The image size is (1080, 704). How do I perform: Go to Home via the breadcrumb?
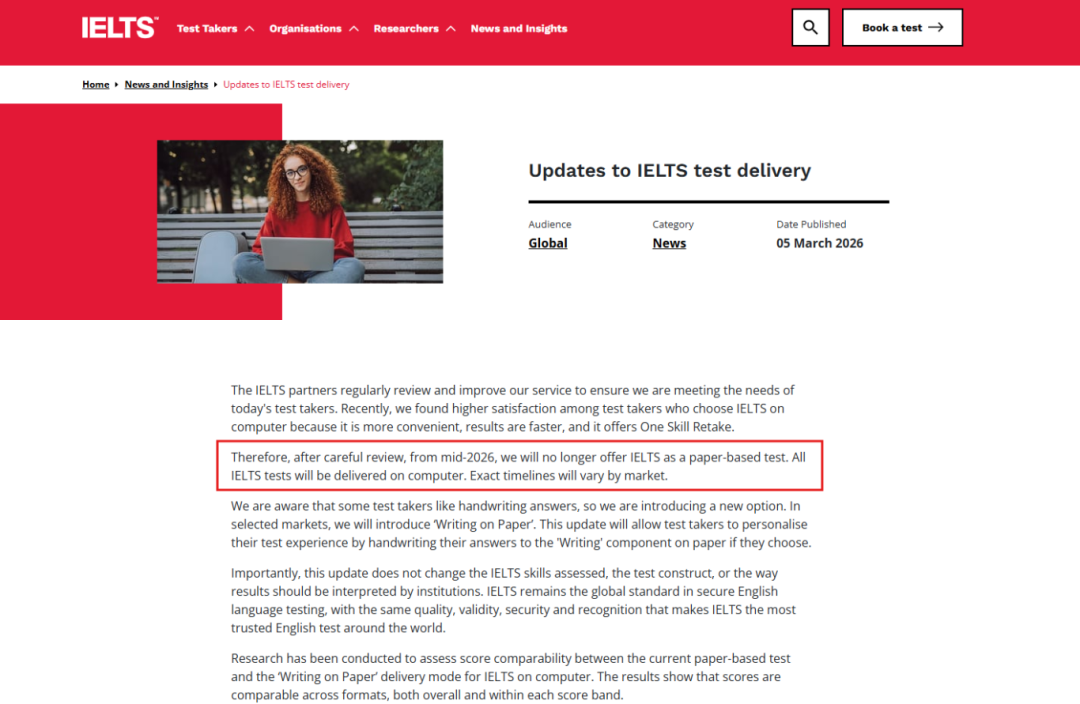(96, 85)
